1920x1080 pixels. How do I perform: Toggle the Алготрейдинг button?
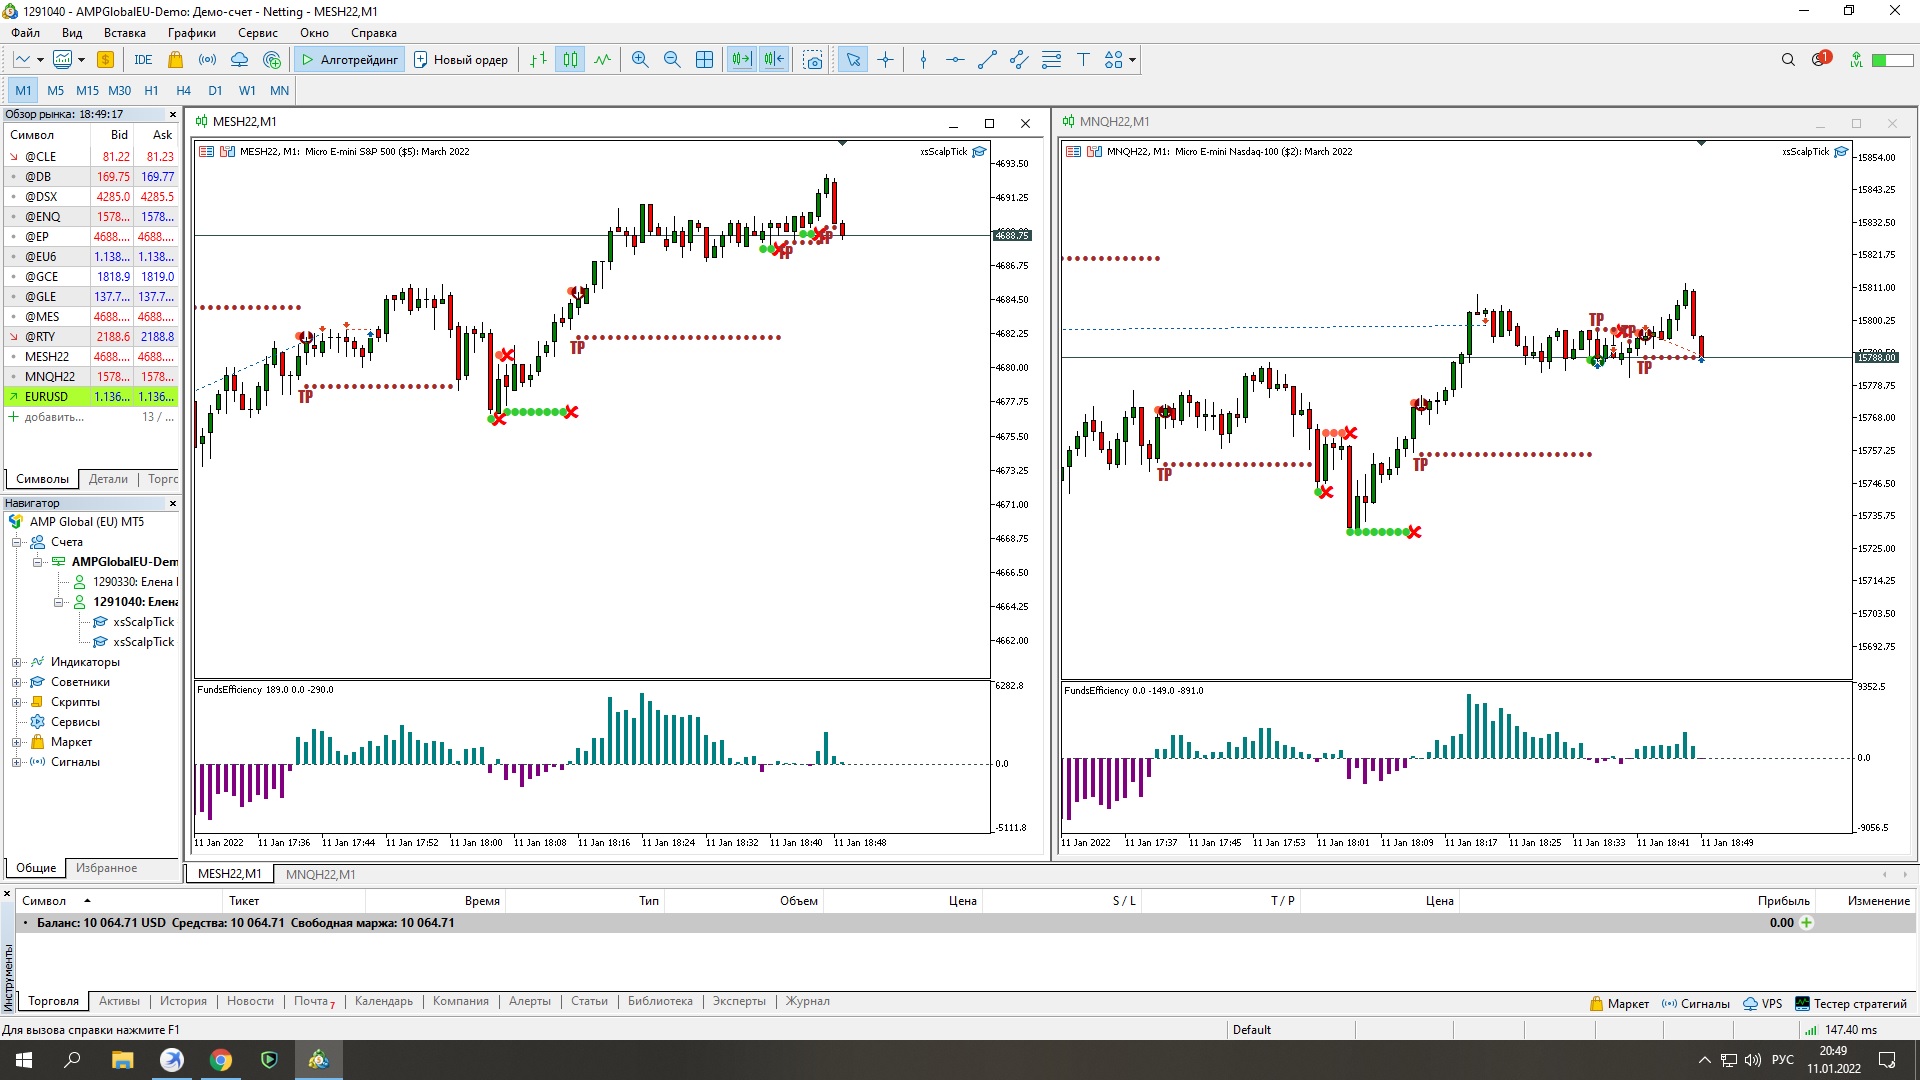coord(350,60)
